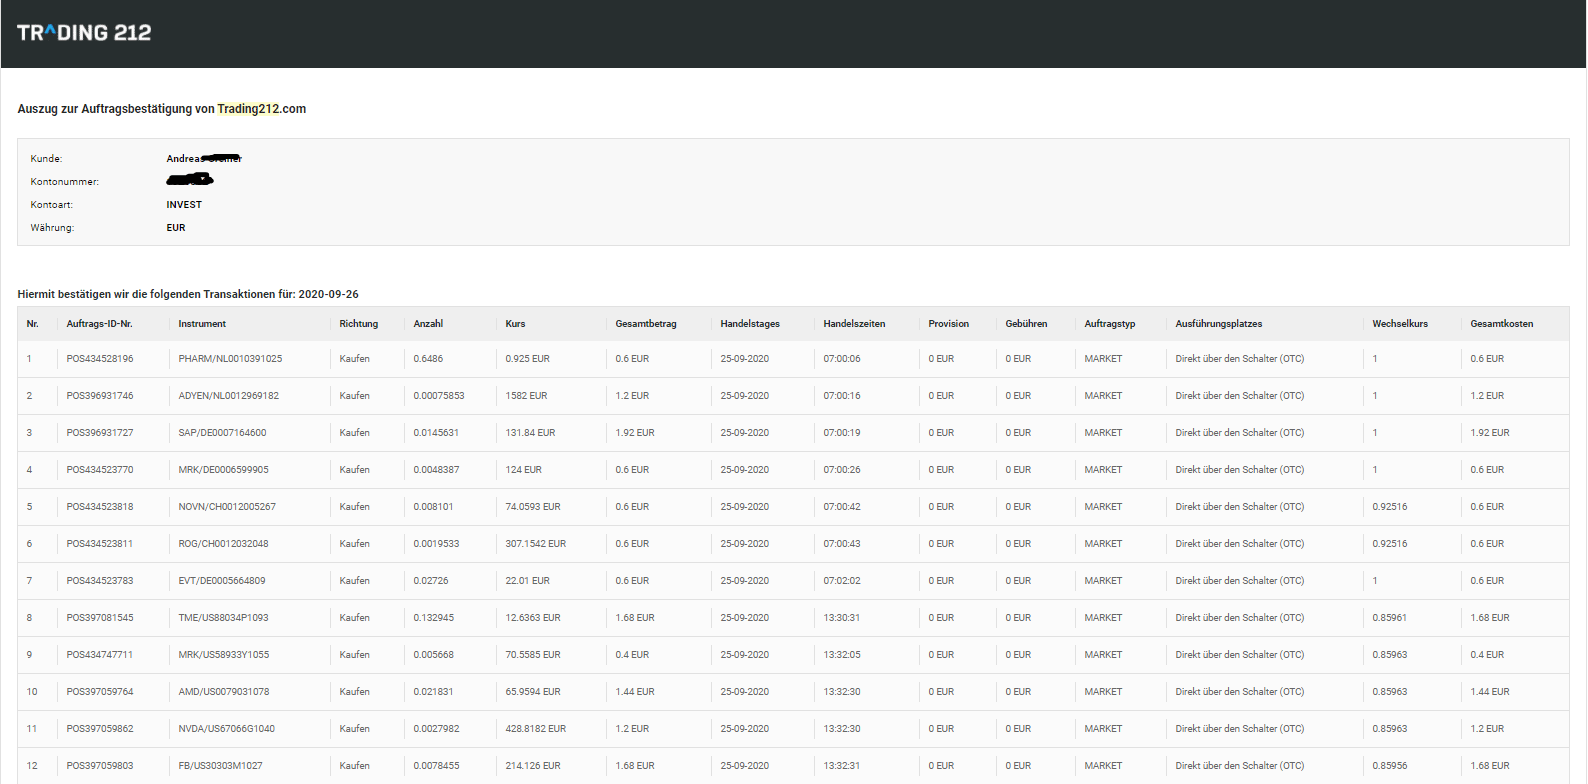The width and height of the screenshot is (1588, 784).
Task: Click trade time 07:00:42
Action: (842, 507)
